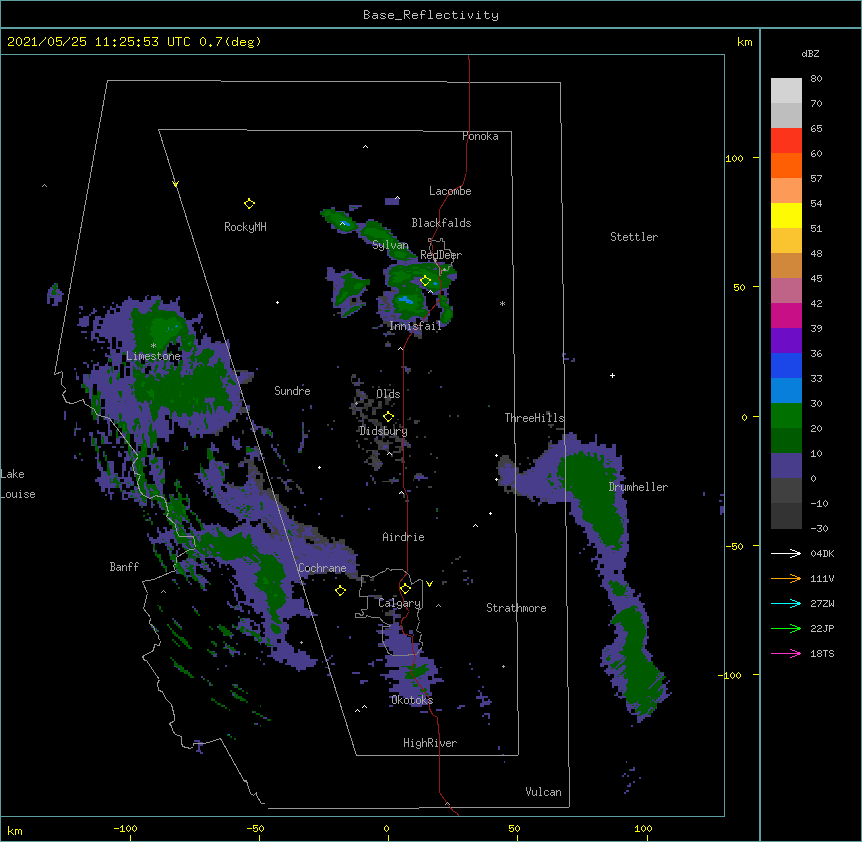Click the Vulcan label

[x=543, y=792]
